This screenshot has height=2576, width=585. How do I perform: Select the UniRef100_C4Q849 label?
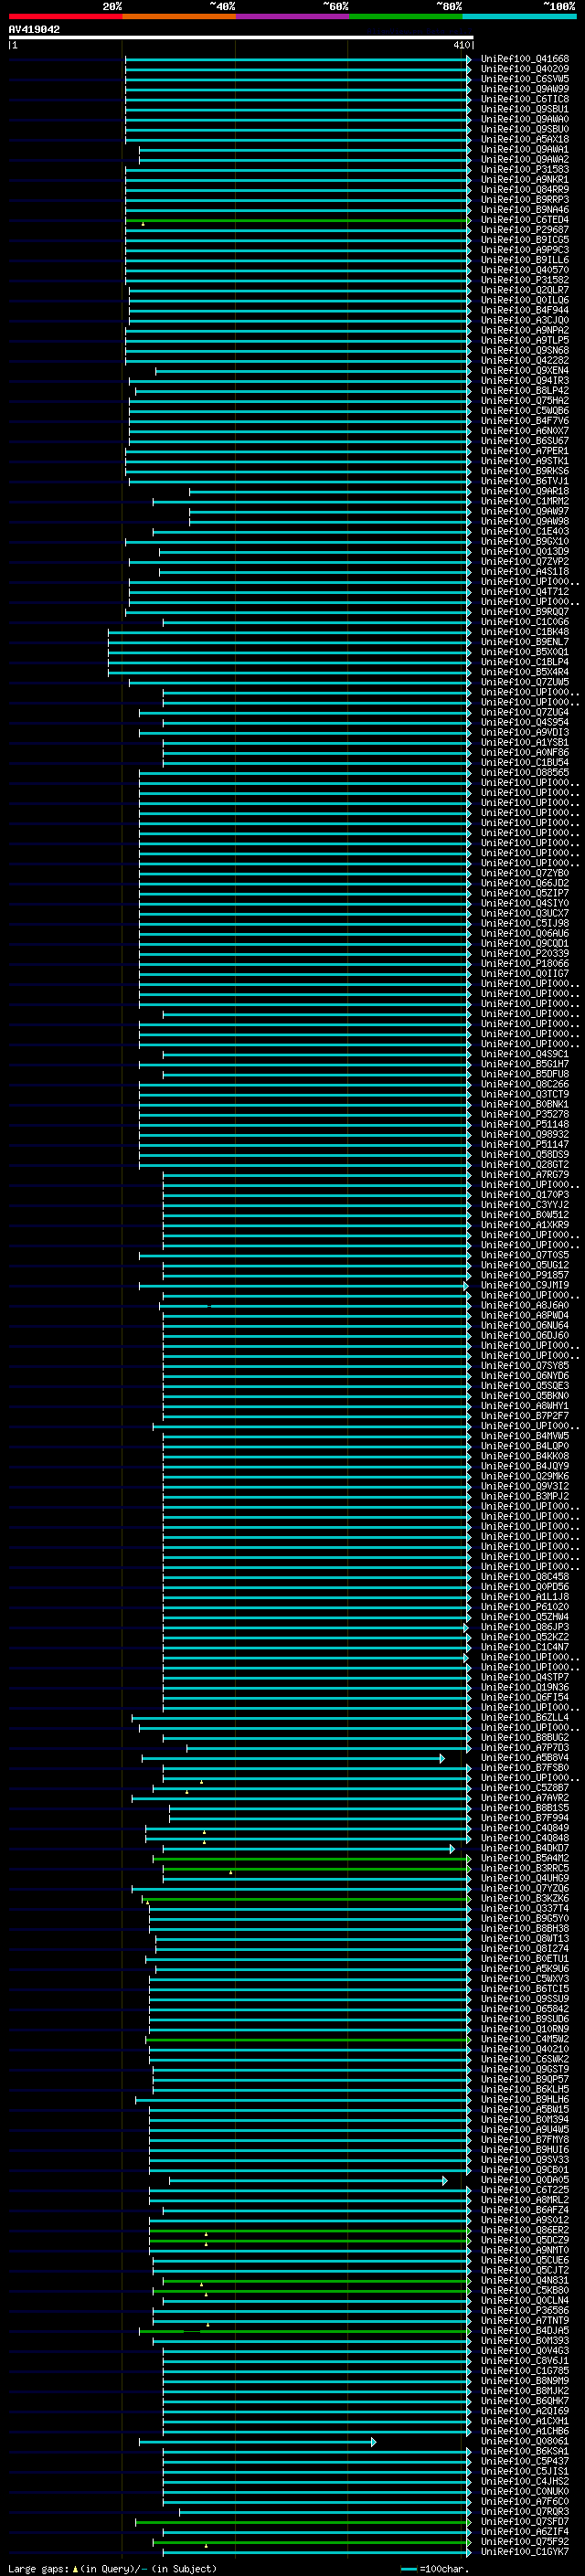point(525,1828)
